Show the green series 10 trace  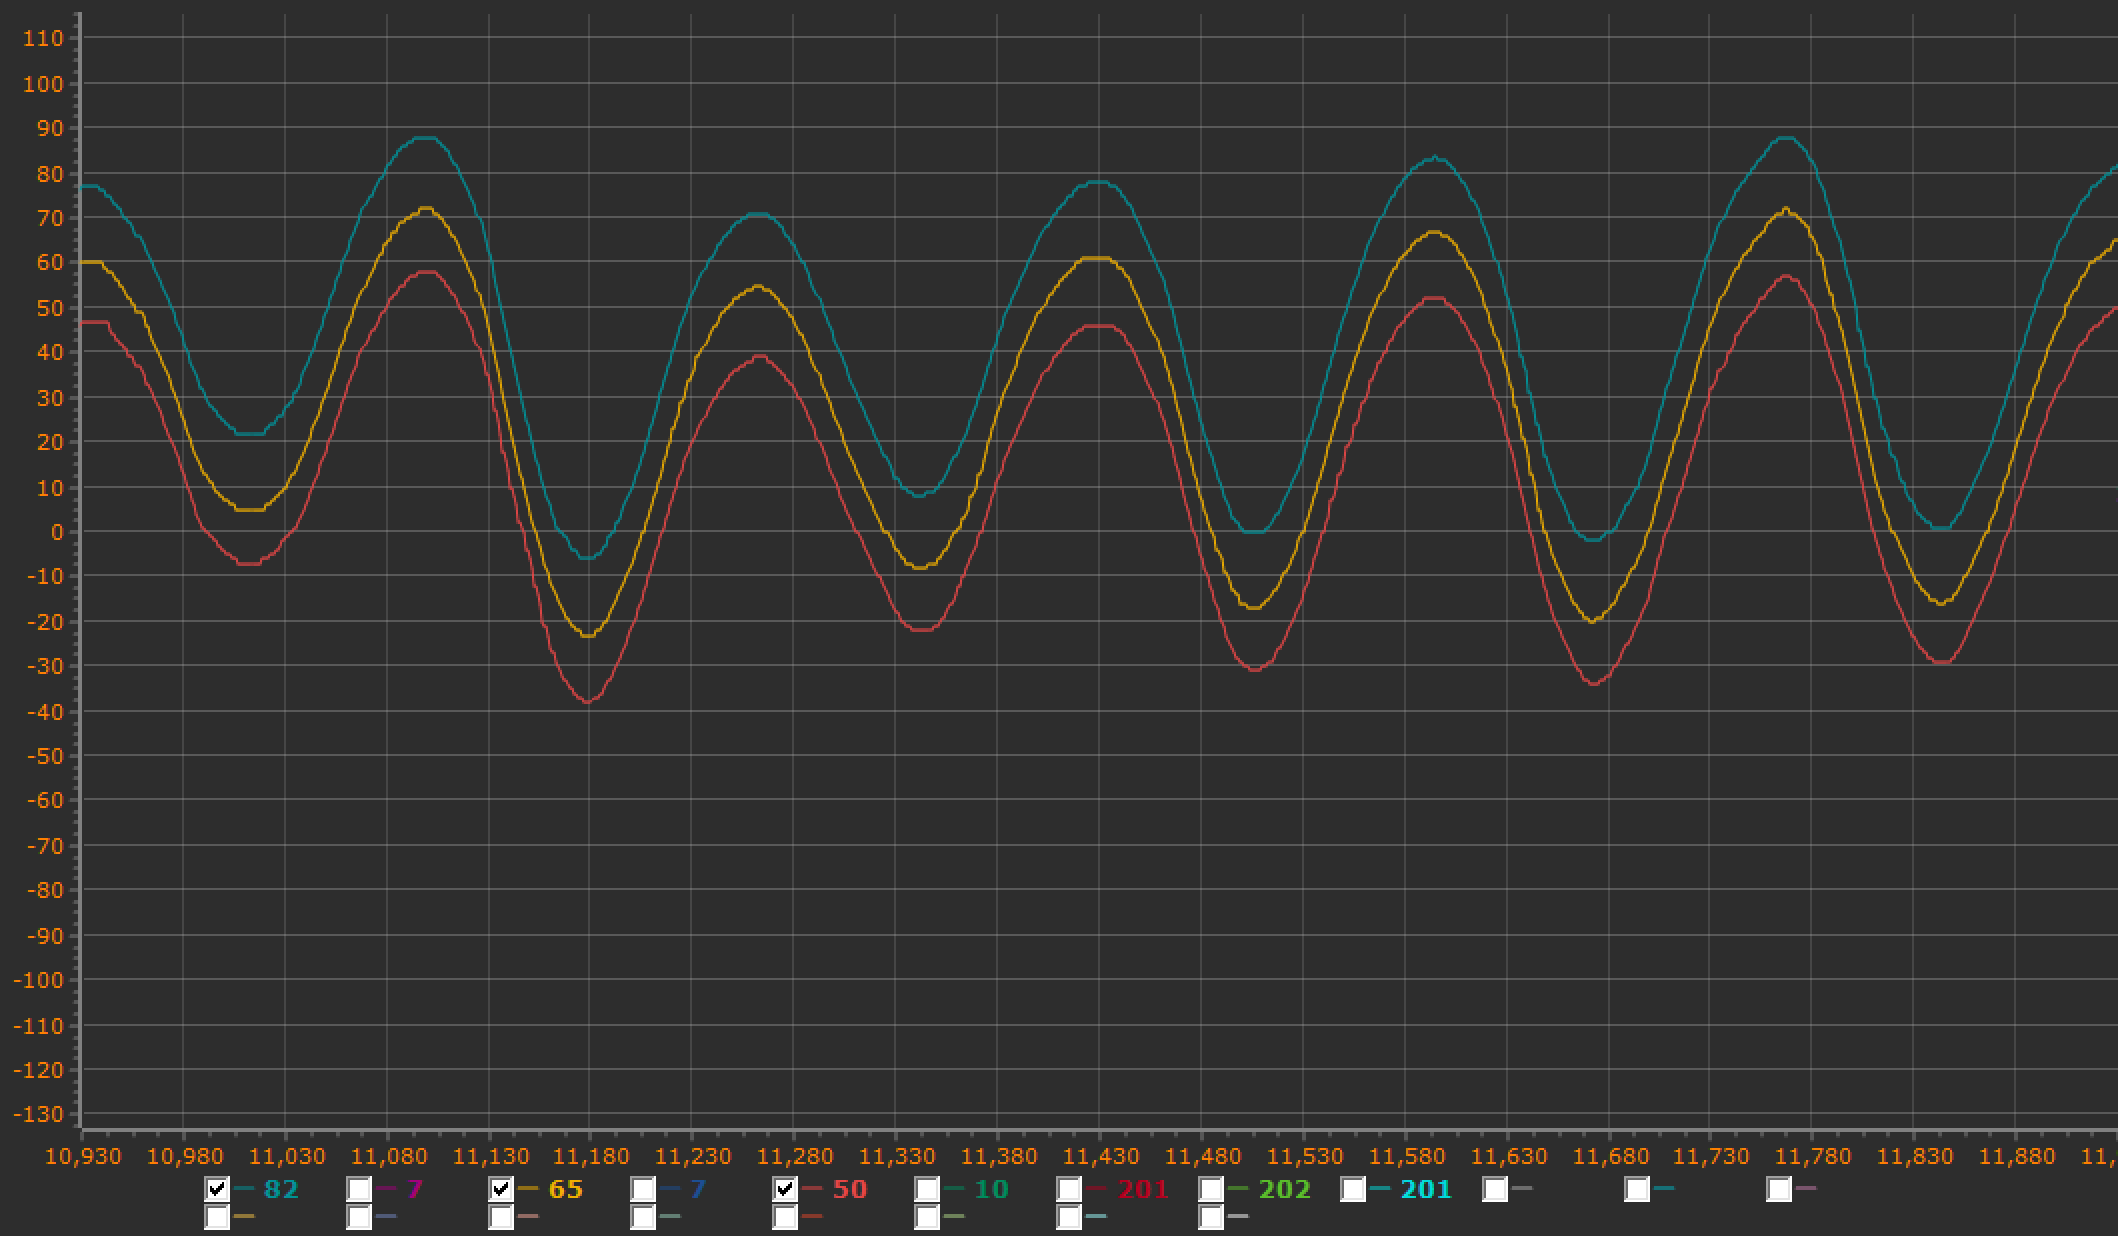pyautogui.click(x=927, y=1189)
